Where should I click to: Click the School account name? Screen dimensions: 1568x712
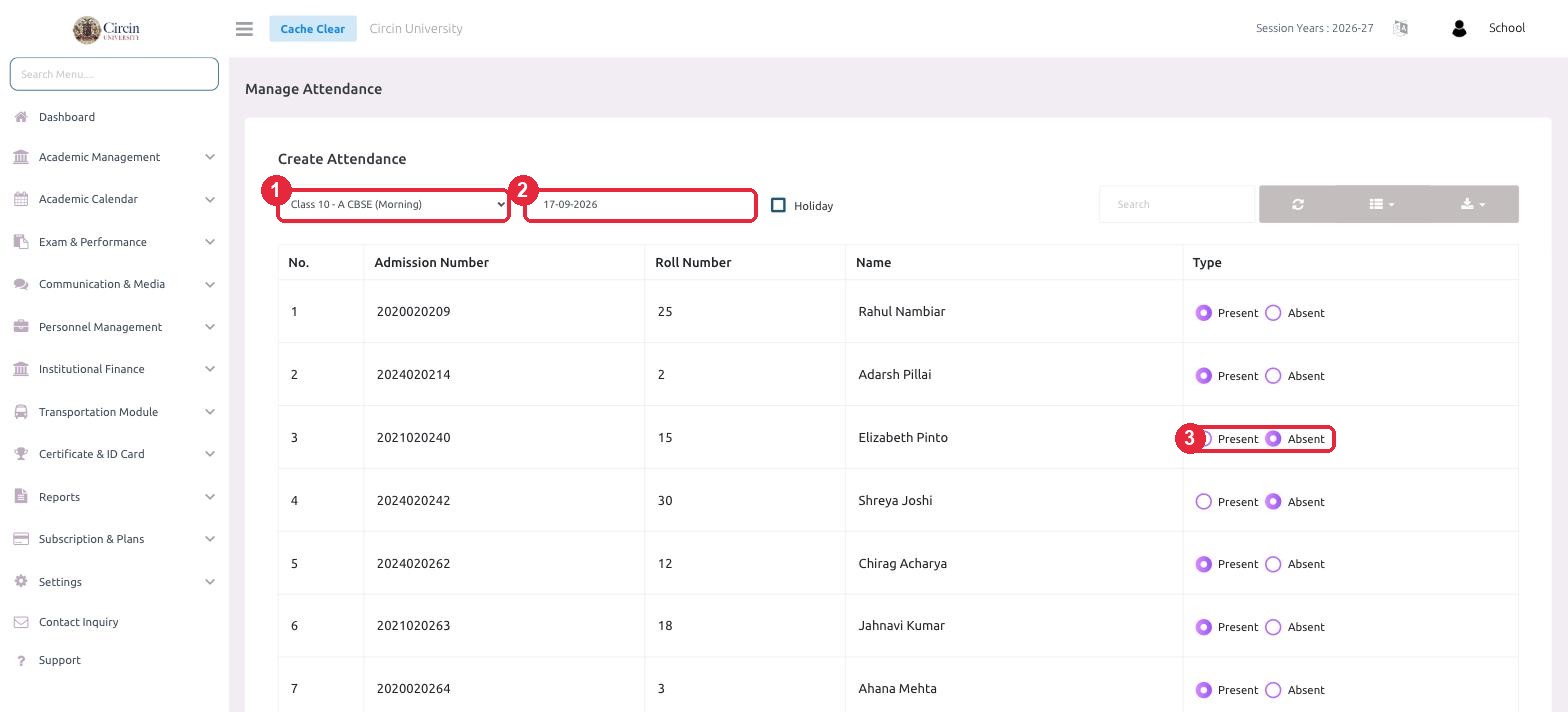(1506, 28)
